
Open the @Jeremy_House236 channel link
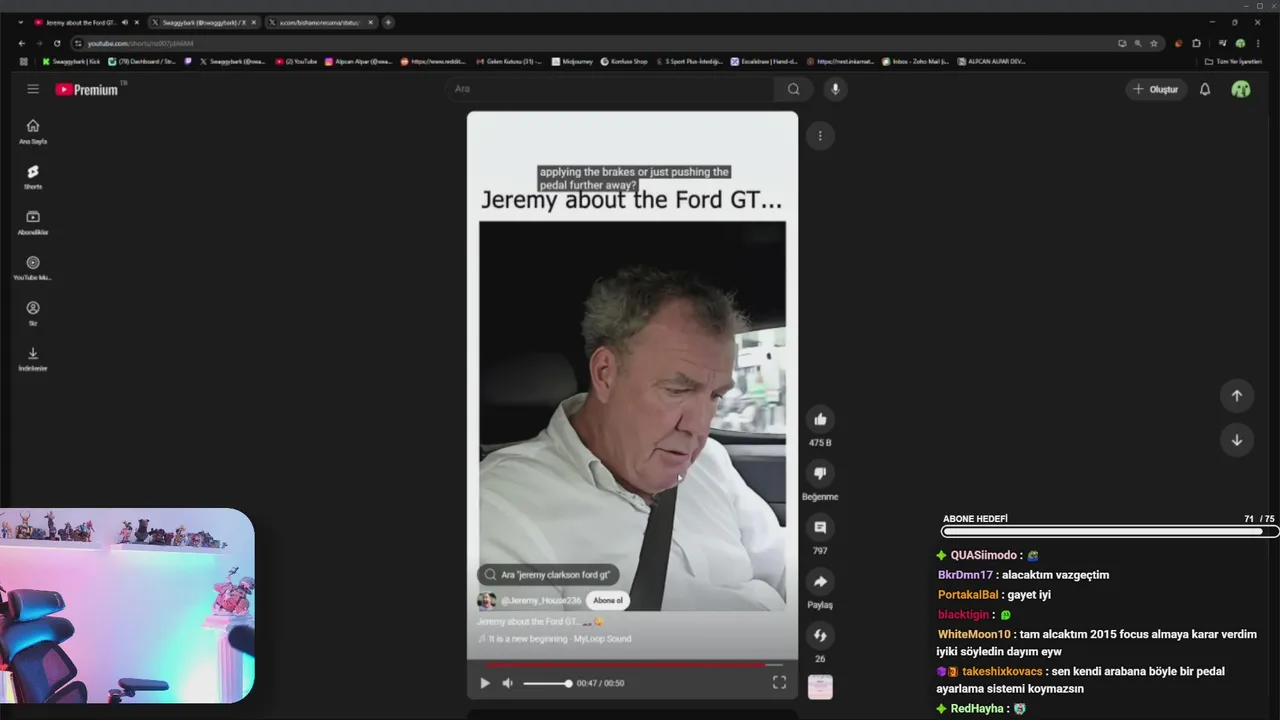coord(540,601)
